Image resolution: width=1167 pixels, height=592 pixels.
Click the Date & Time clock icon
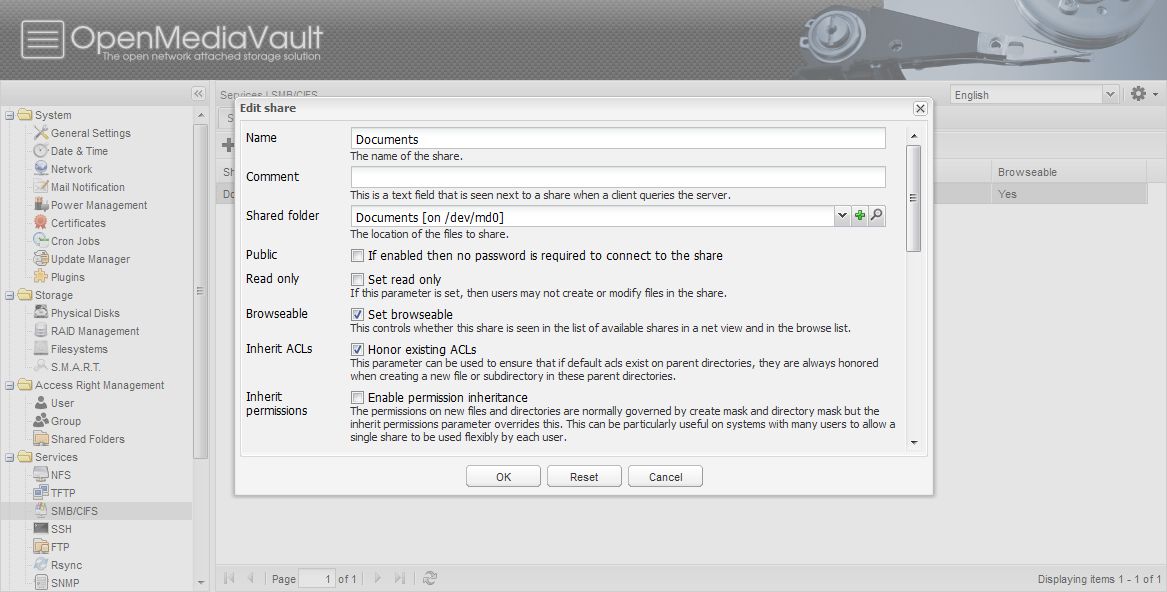(x=41, y=150)
